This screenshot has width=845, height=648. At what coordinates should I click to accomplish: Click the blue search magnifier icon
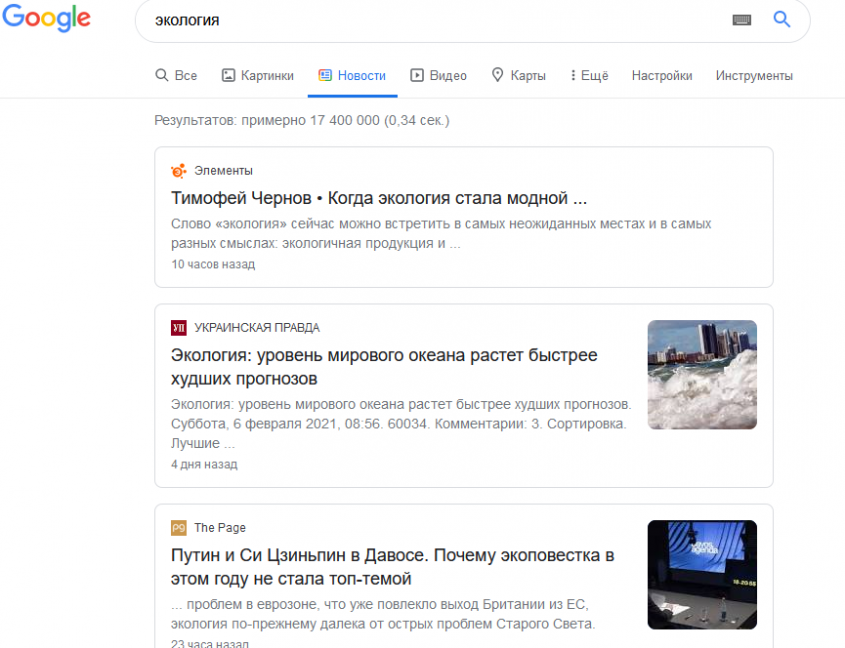coord(782,19)
